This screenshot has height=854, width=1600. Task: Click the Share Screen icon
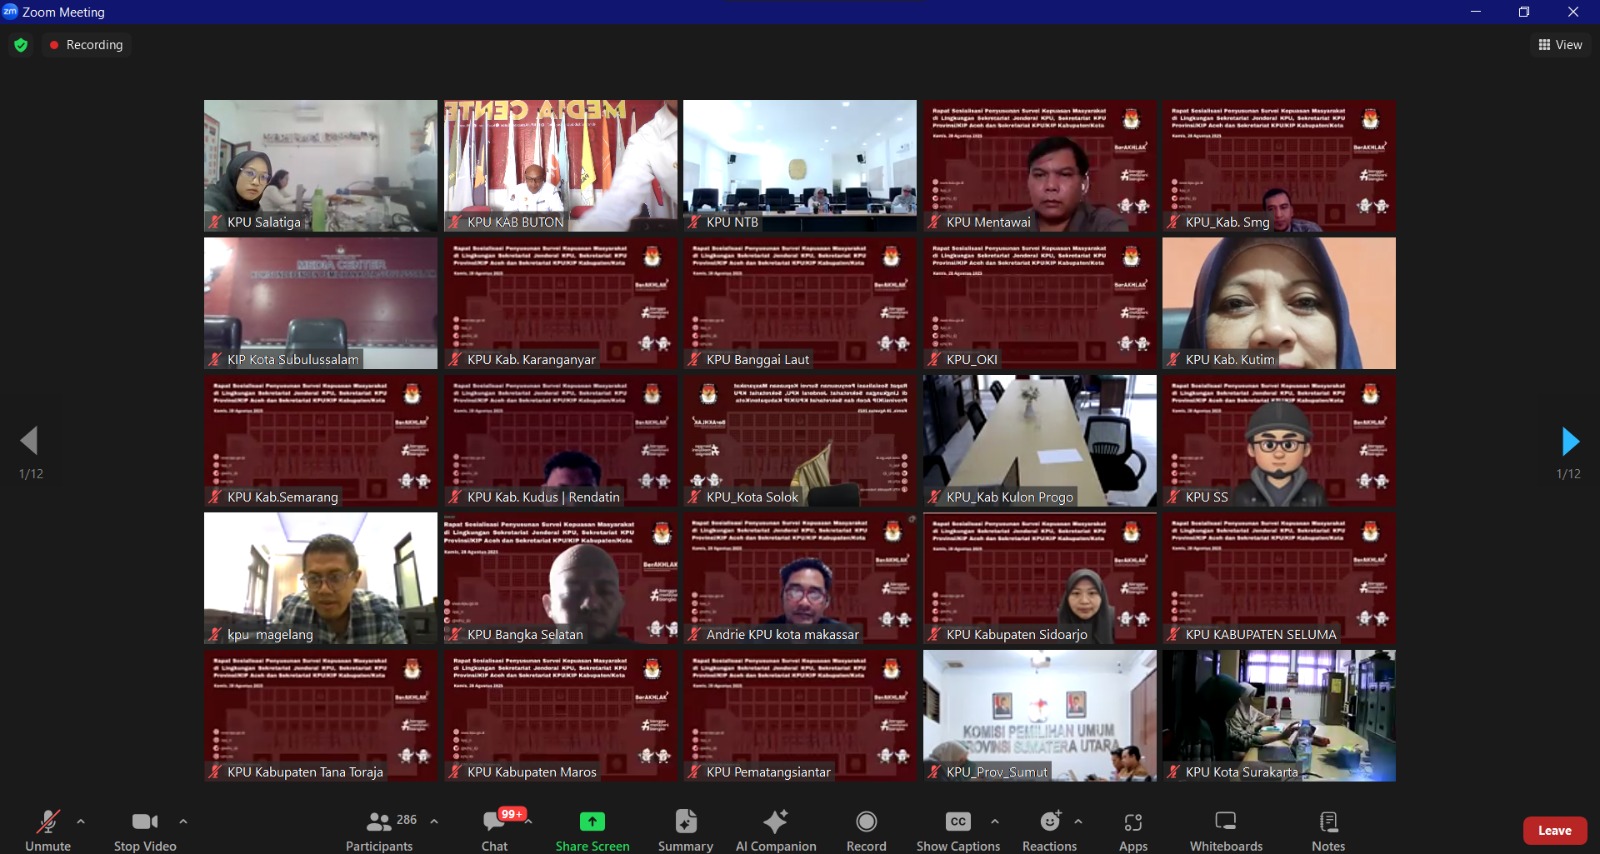click(x=592, y=822)
